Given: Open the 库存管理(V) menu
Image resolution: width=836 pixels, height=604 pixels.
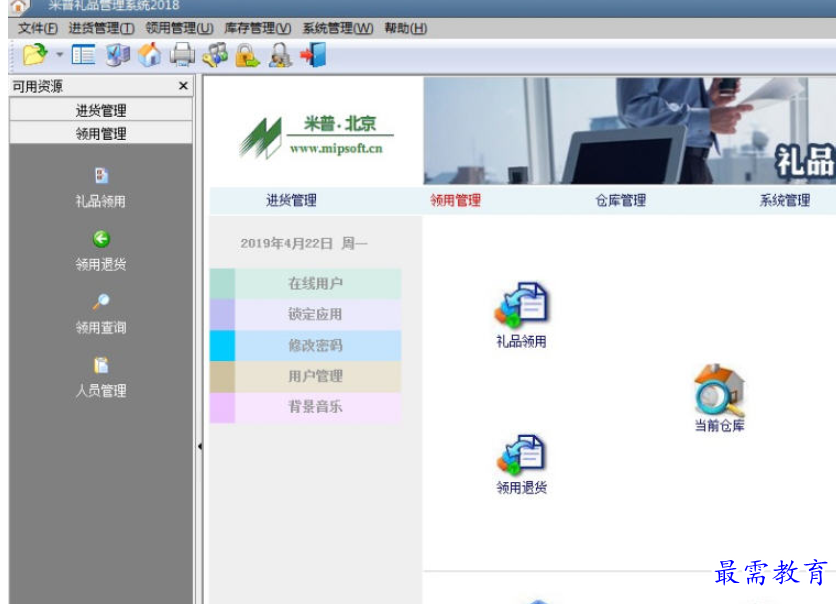Looking at the screenshot, I should coord(258,28).
